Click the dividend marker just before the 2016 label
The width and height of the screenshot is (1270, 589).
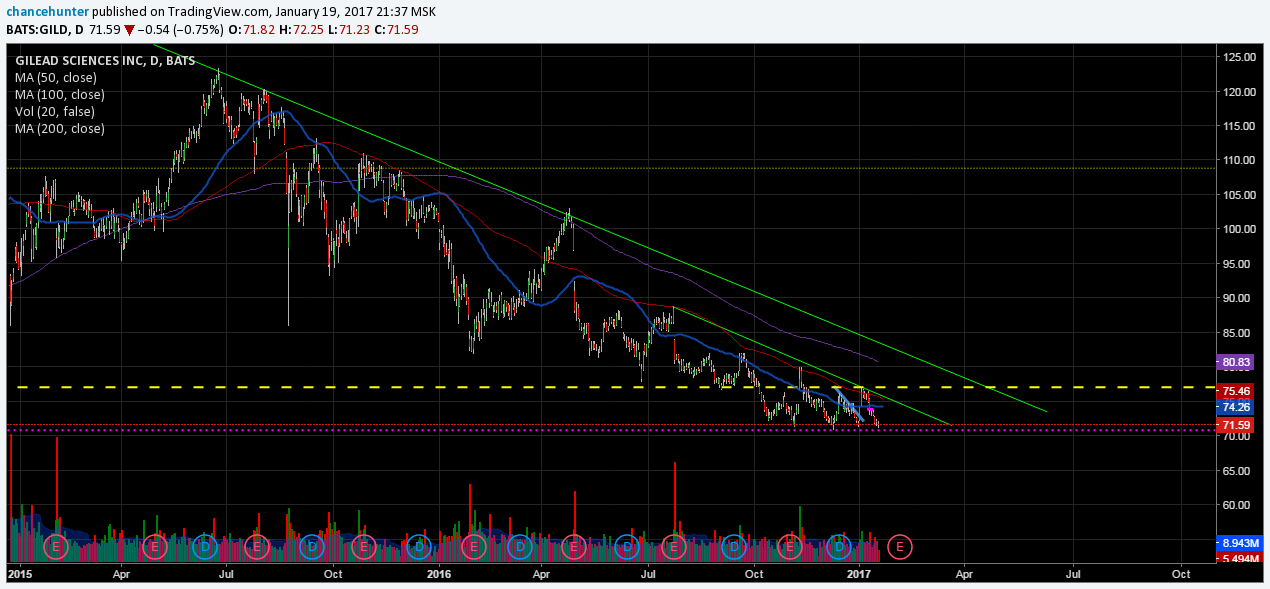coord(419,547)
